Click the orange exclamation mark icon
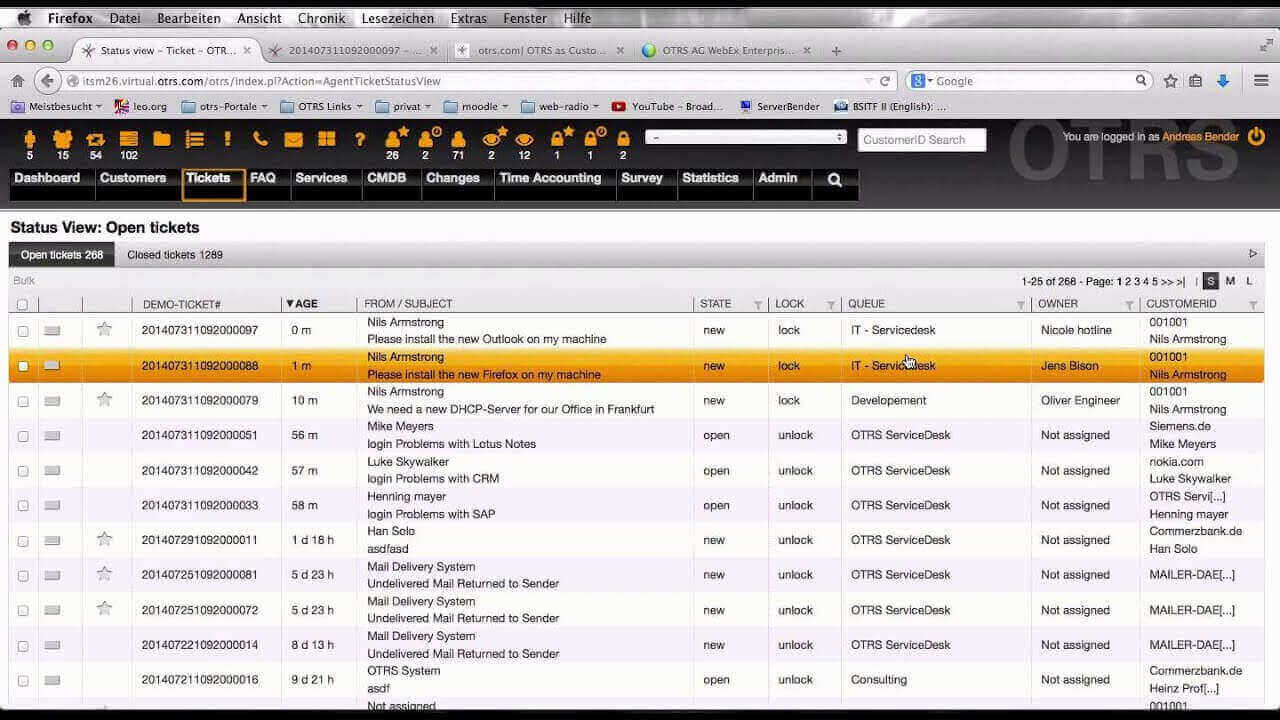1280x720 pixels. point(228,139)
